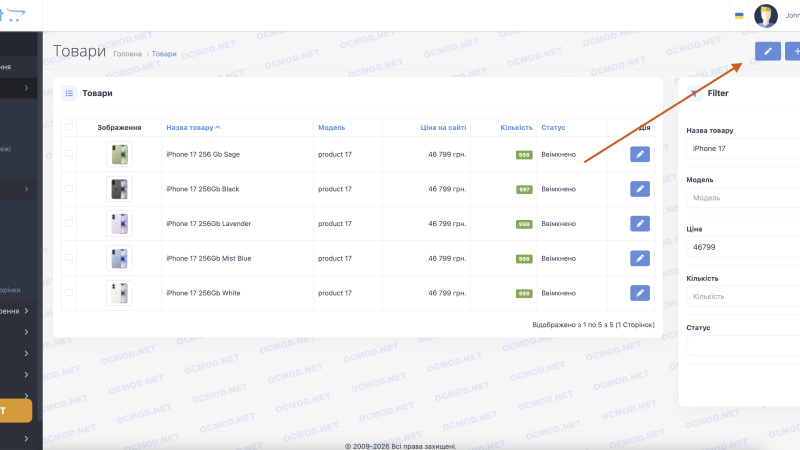The height and width of the screenshot is (450, 800).
Task: Click the Filter funnel icon
Action: point(694,93)
